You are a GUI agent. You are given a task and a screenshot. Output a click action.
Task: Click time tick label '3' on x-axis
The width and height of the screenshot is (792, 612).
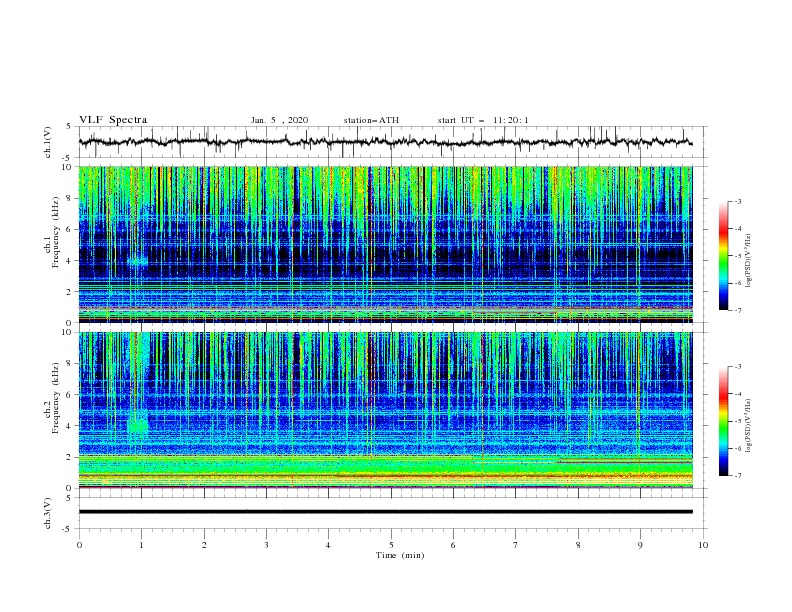point(266,545)
